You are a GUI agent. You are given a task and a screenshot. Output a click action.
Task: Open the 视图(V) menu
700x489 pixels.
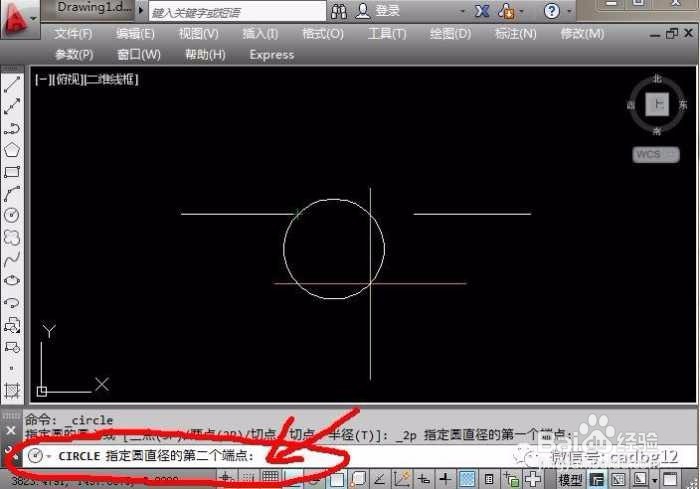pyautogui.click(x=198, y=33)
